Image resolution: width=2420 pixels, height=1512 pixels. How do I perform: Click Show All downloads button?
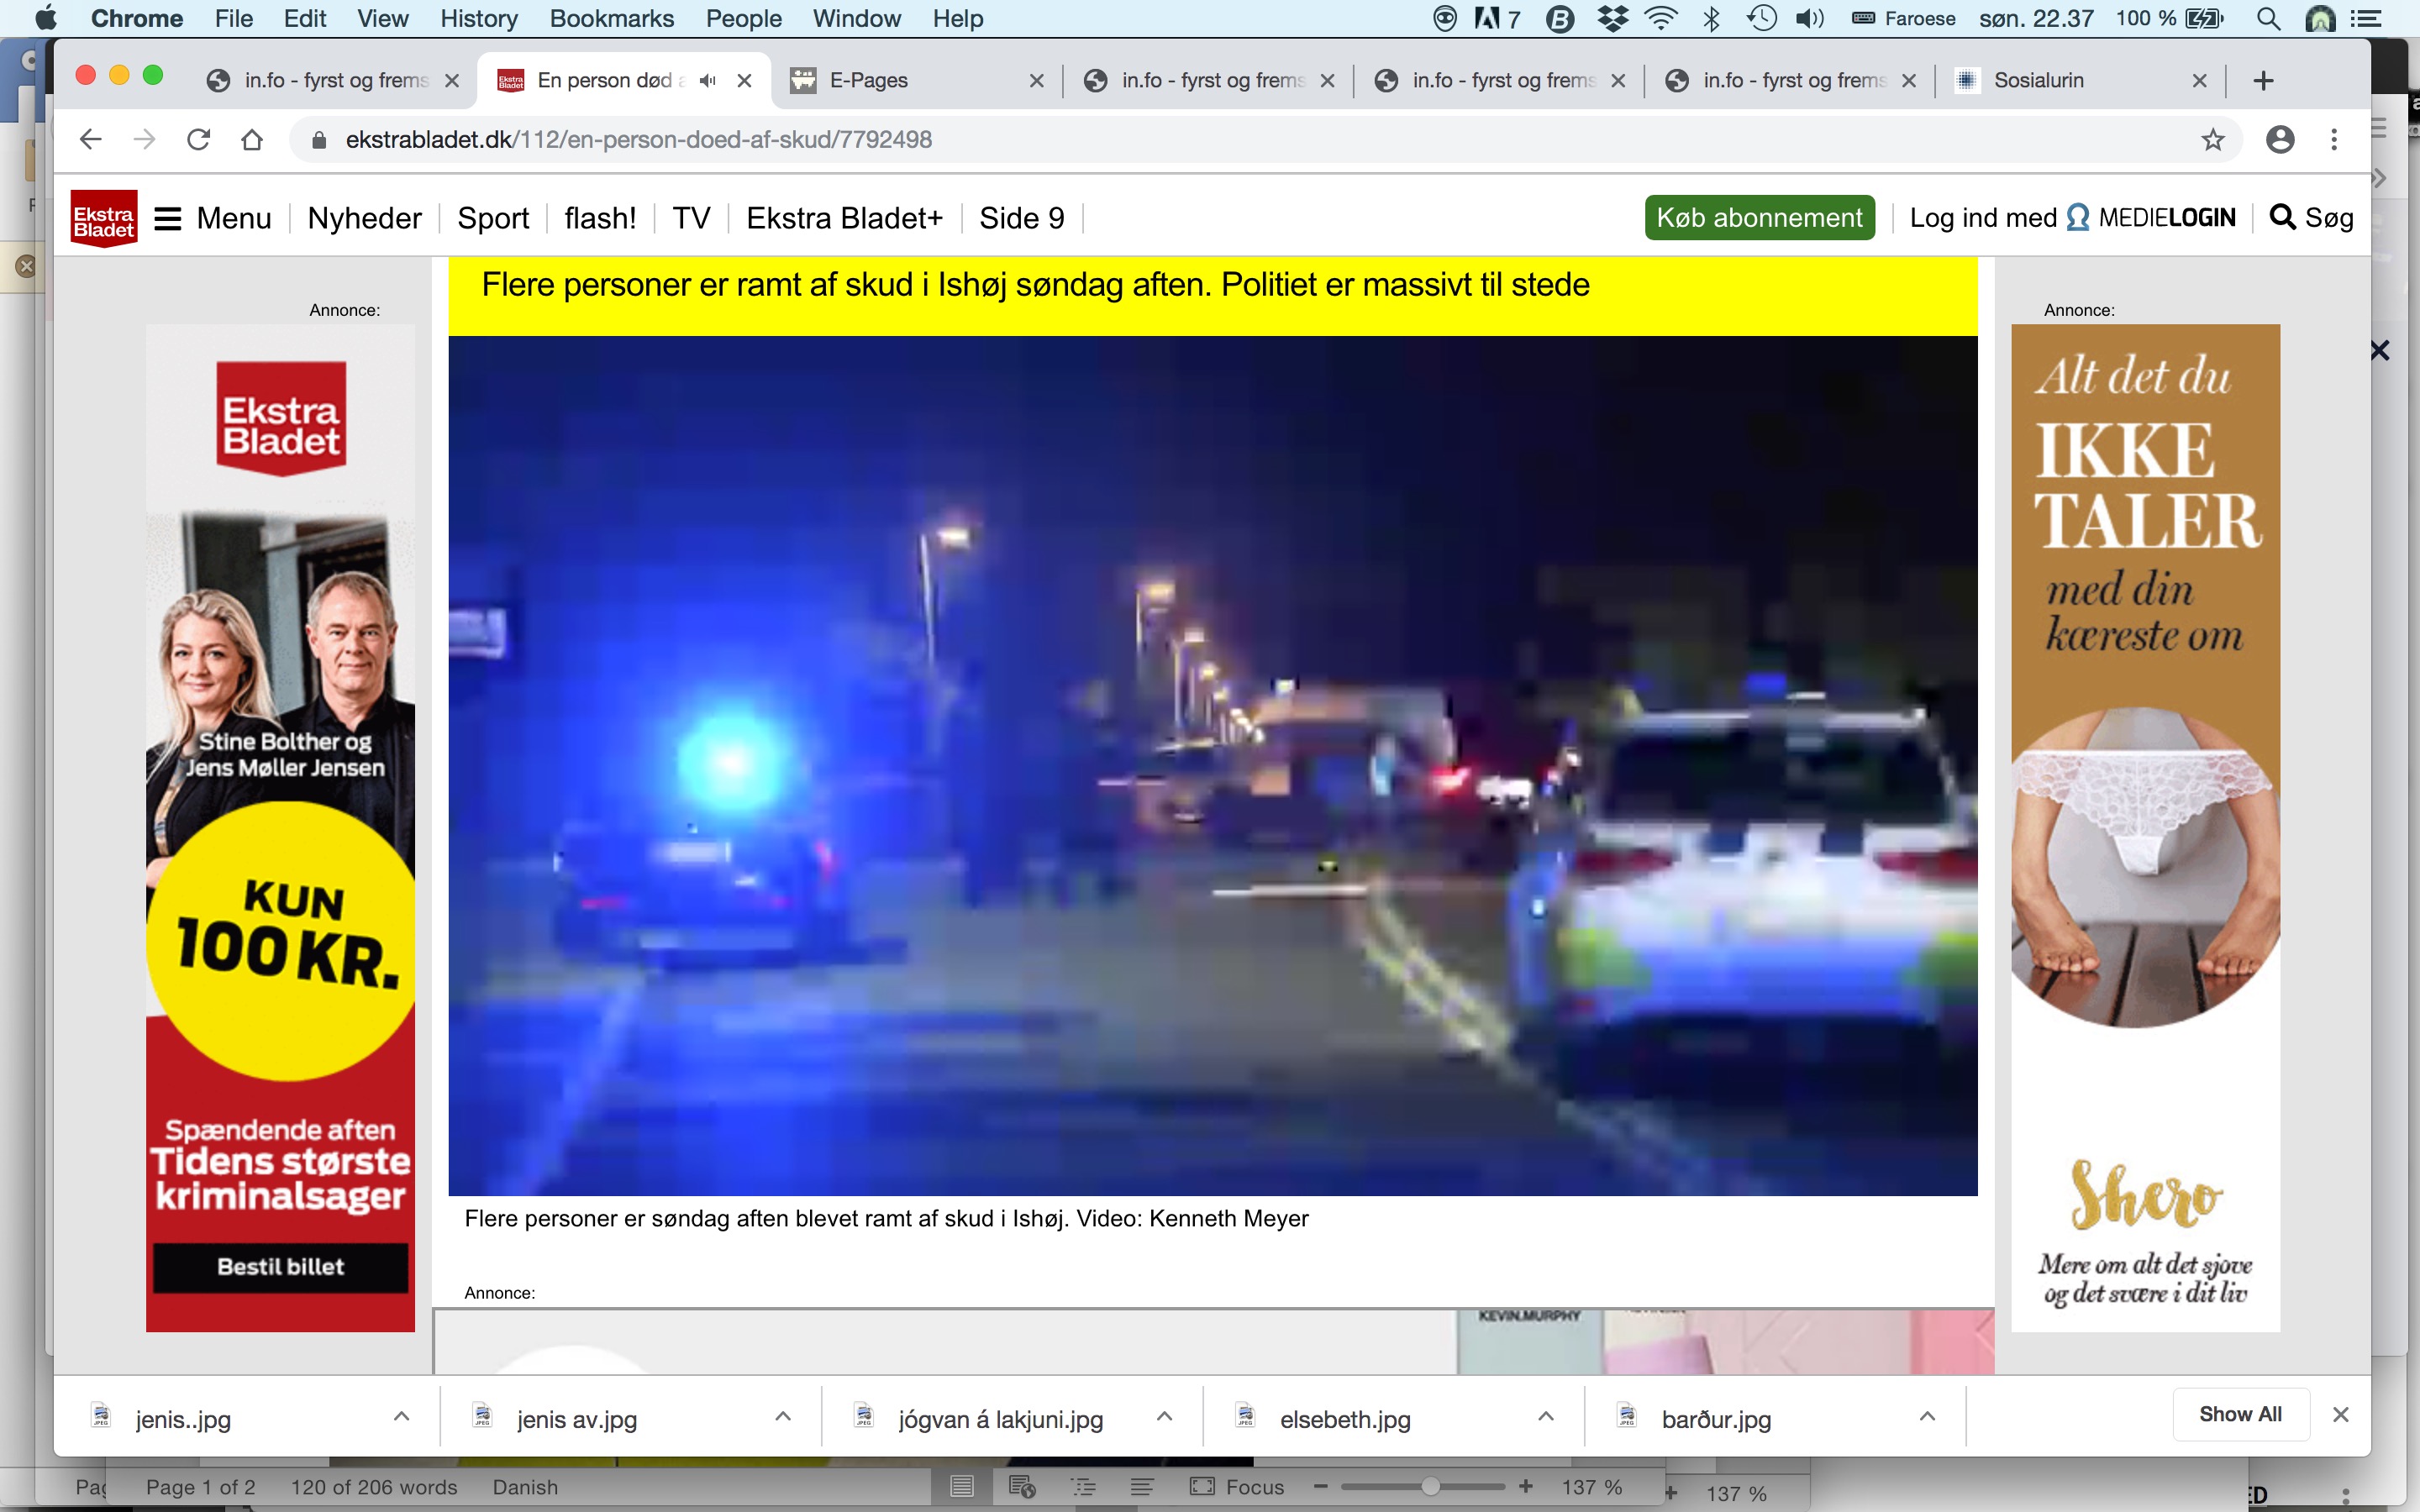[x=2240, y=1414]
